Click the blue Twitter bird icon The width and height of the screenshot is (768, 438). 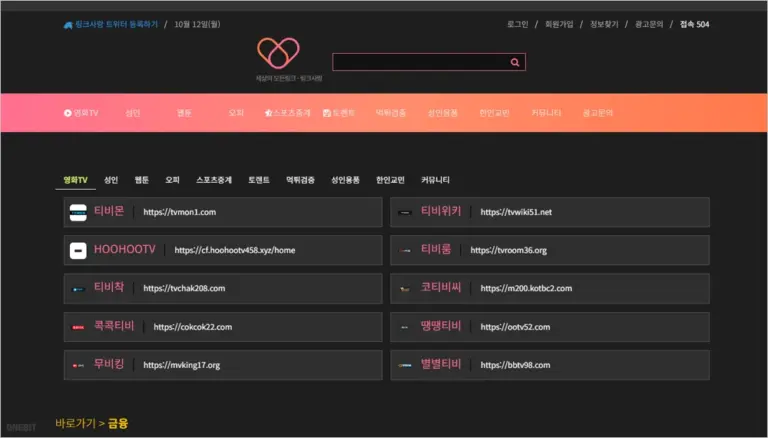[x=68, y=25]
